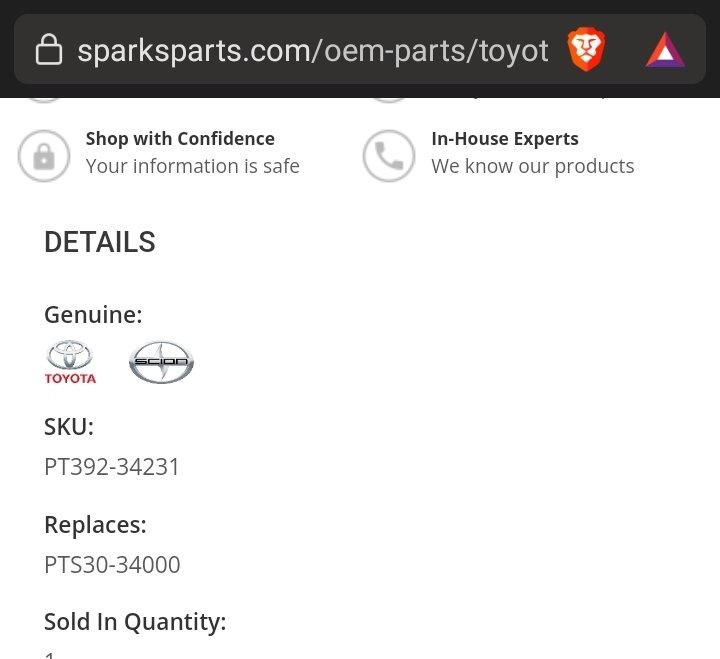Tap the In-House Experts heading
This screenshot has width=720, height=659.
tap(505, 139)
